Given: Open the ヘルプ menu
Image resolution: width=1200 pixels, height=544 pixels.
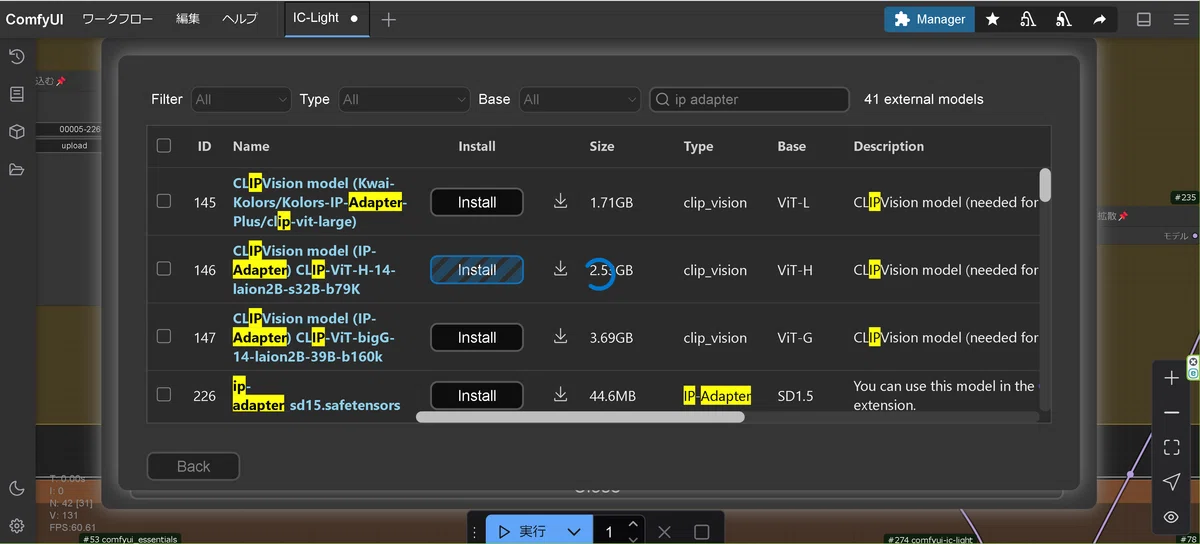Looking at the screenshot, I should pos(239,19).
